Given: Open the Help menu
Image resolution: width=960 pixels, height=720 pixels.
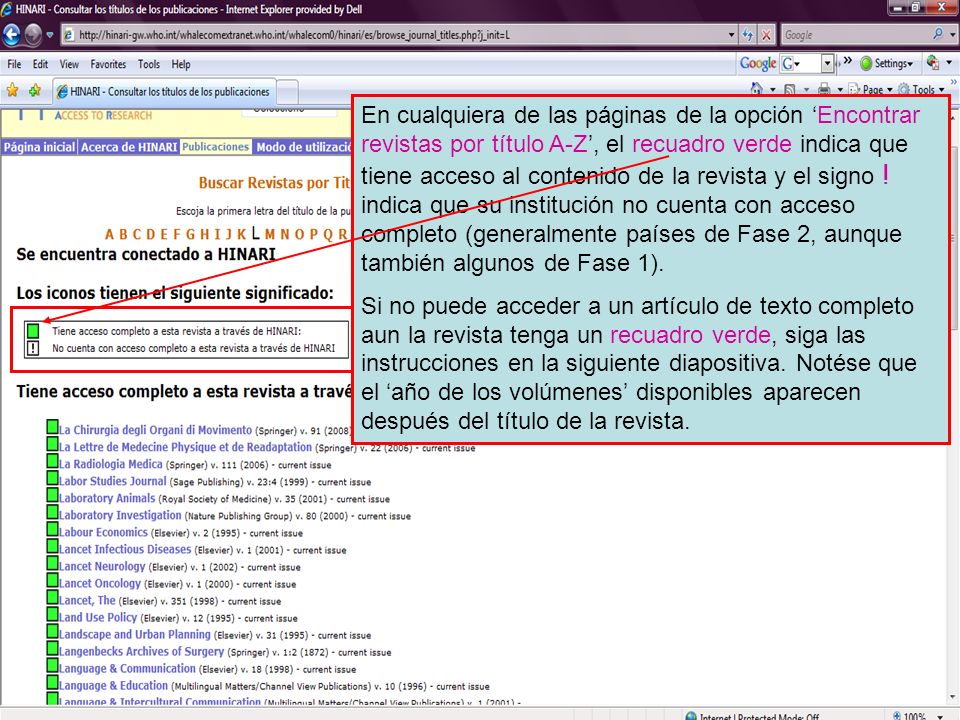Looking at the screenshot, I should (x=181, y=64).
